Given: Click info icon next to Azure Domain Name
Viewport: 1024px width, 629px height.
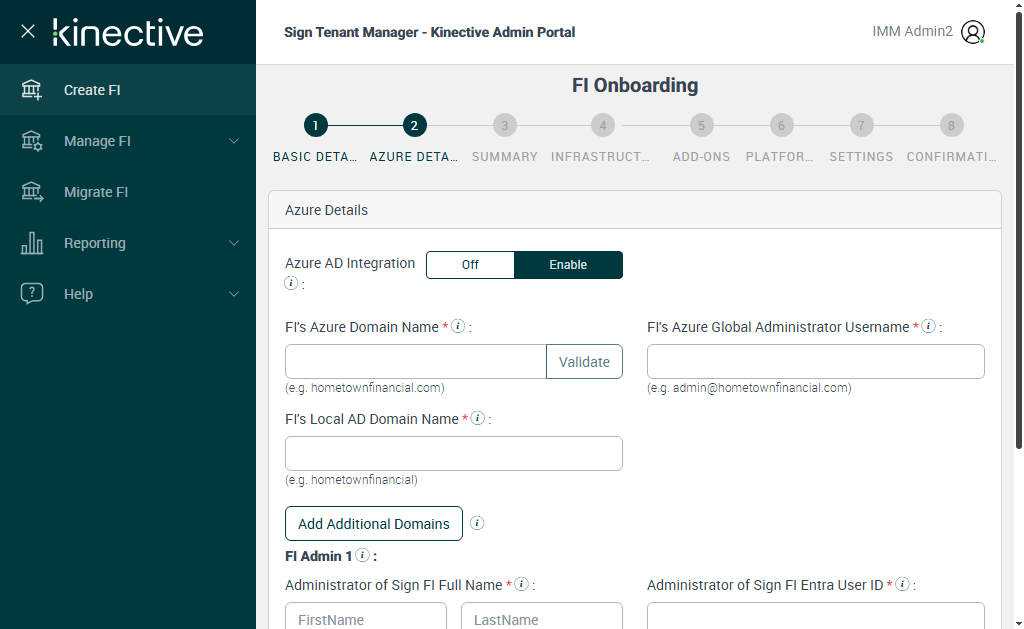Looking at the screenshot, I should pos(458,326).
